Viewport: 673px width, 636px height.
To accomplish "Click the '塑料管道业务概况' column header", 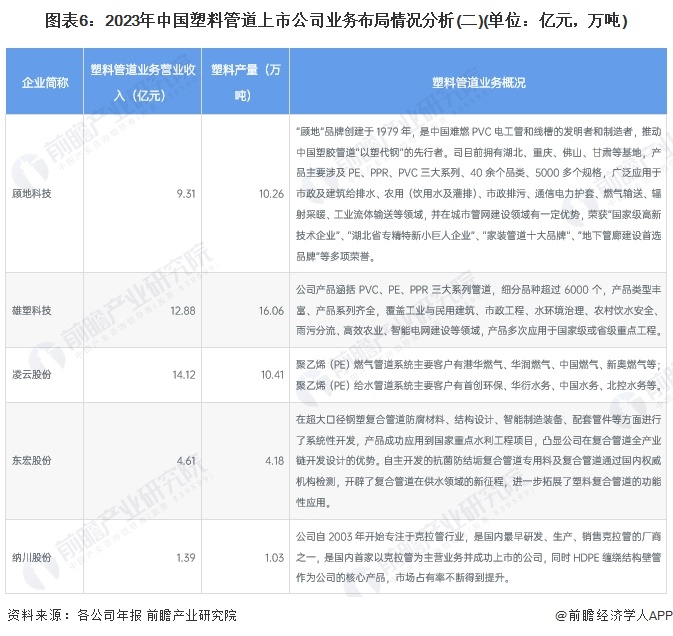I will (x=478, y=82).
